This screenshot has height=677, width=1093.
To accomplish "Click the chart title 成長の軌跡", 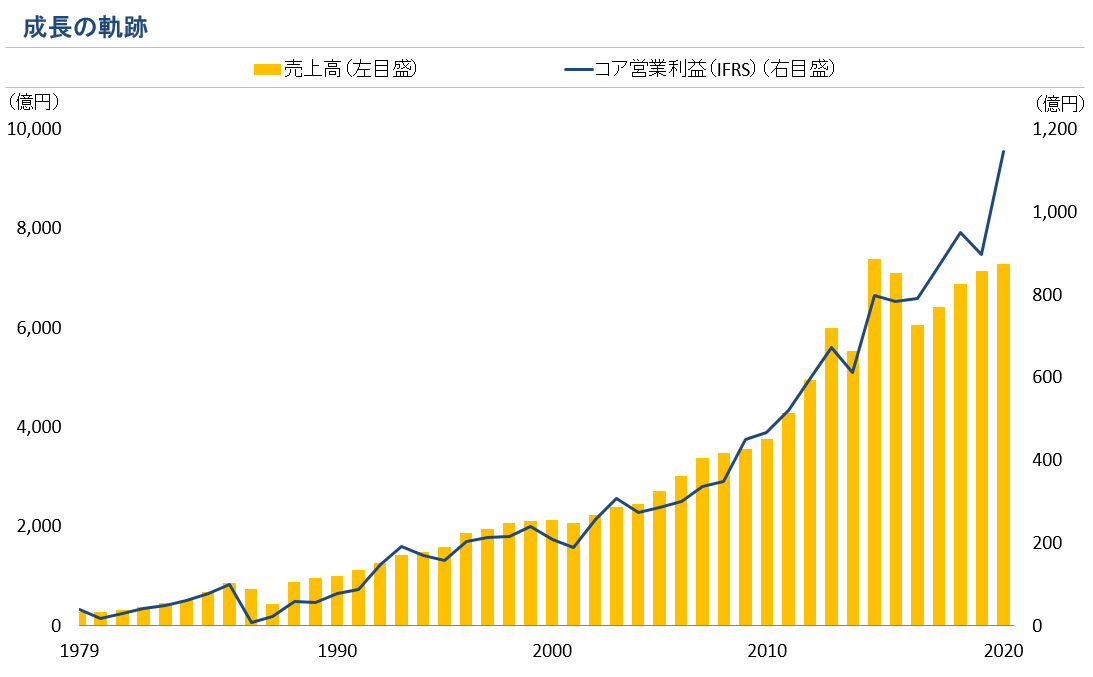I will (x=85, y=27).
